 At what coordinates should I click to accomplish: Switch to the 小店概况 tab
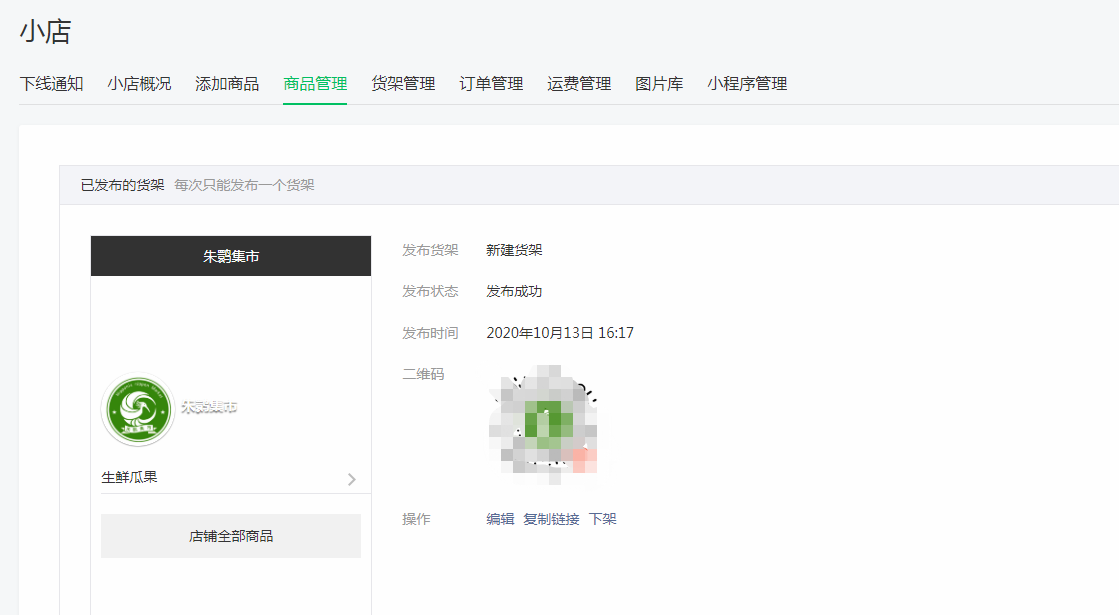point(139,84)
